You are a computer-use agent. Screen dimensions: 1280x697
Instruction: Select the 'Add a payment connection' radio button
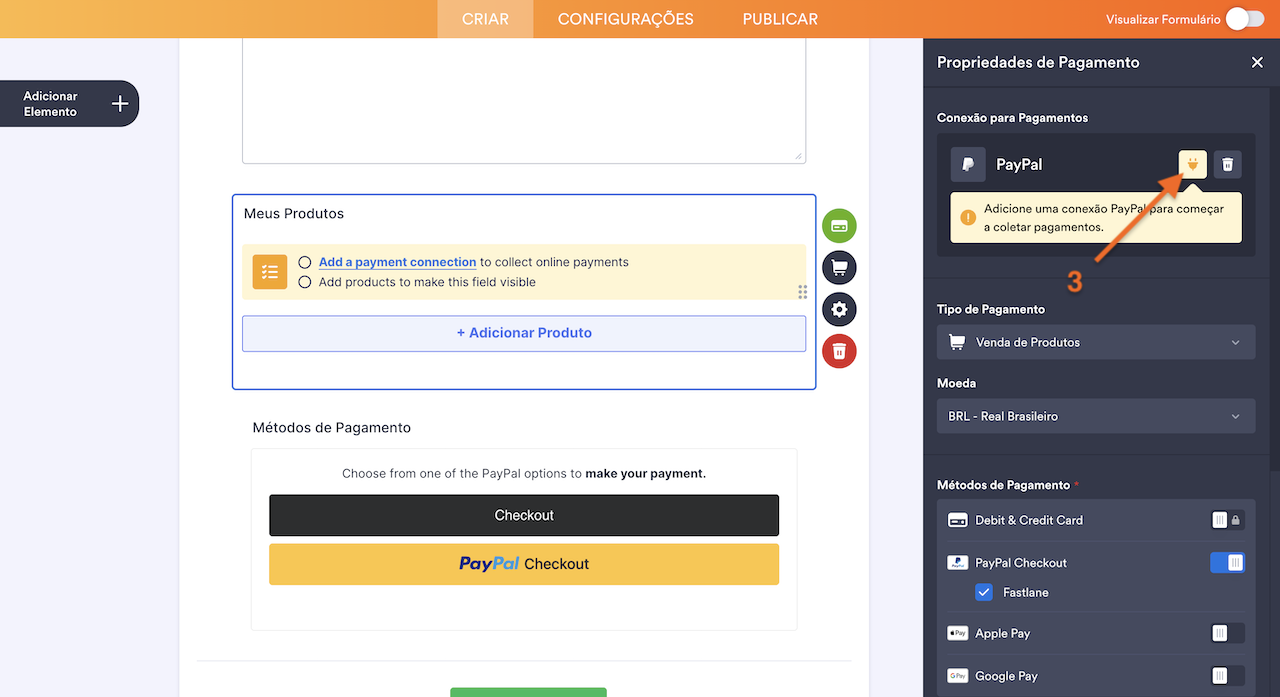[305, 261]
